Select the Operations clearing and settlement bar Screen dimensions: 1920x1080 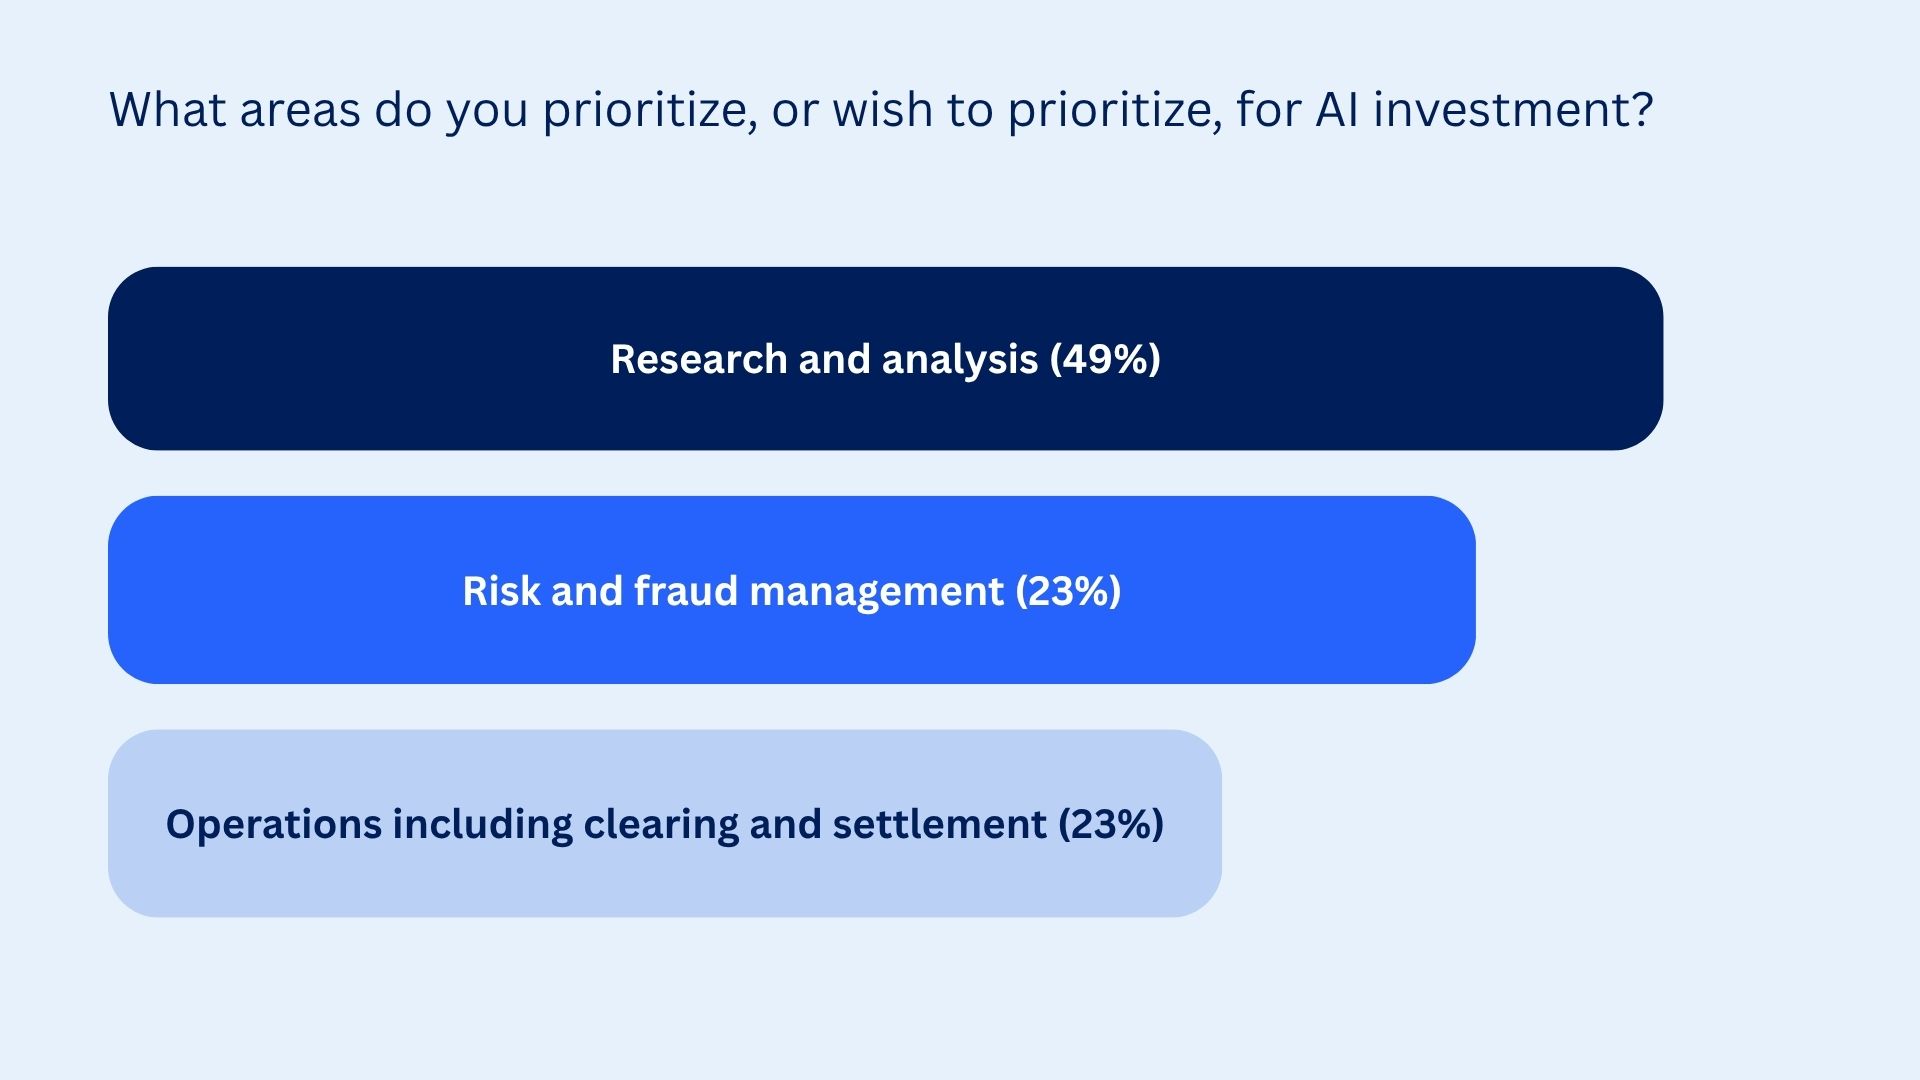(664, 823)
